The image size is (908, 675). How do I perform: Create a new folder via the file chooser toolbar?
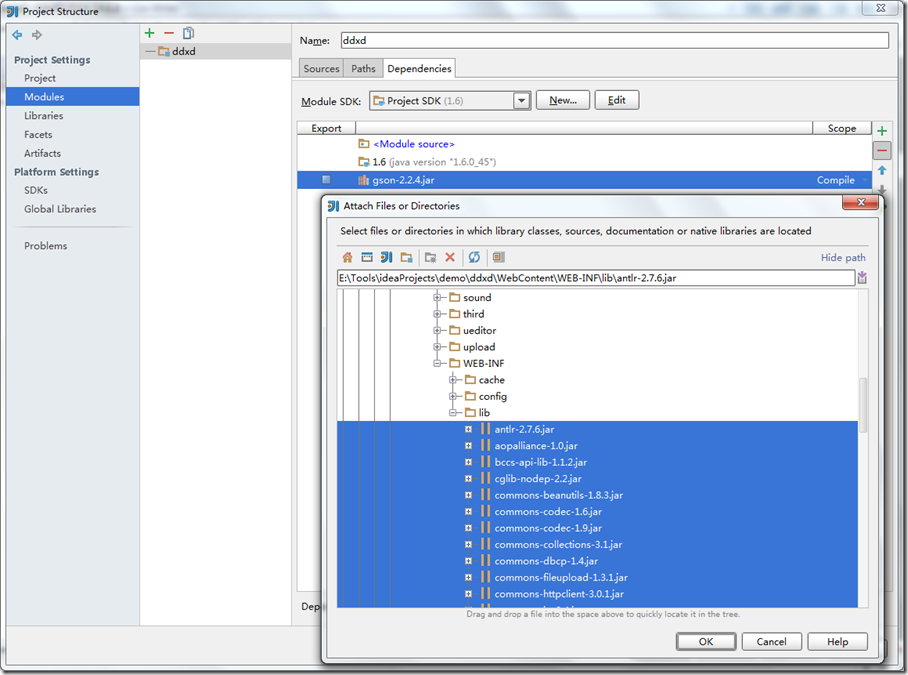pos(407,257)
